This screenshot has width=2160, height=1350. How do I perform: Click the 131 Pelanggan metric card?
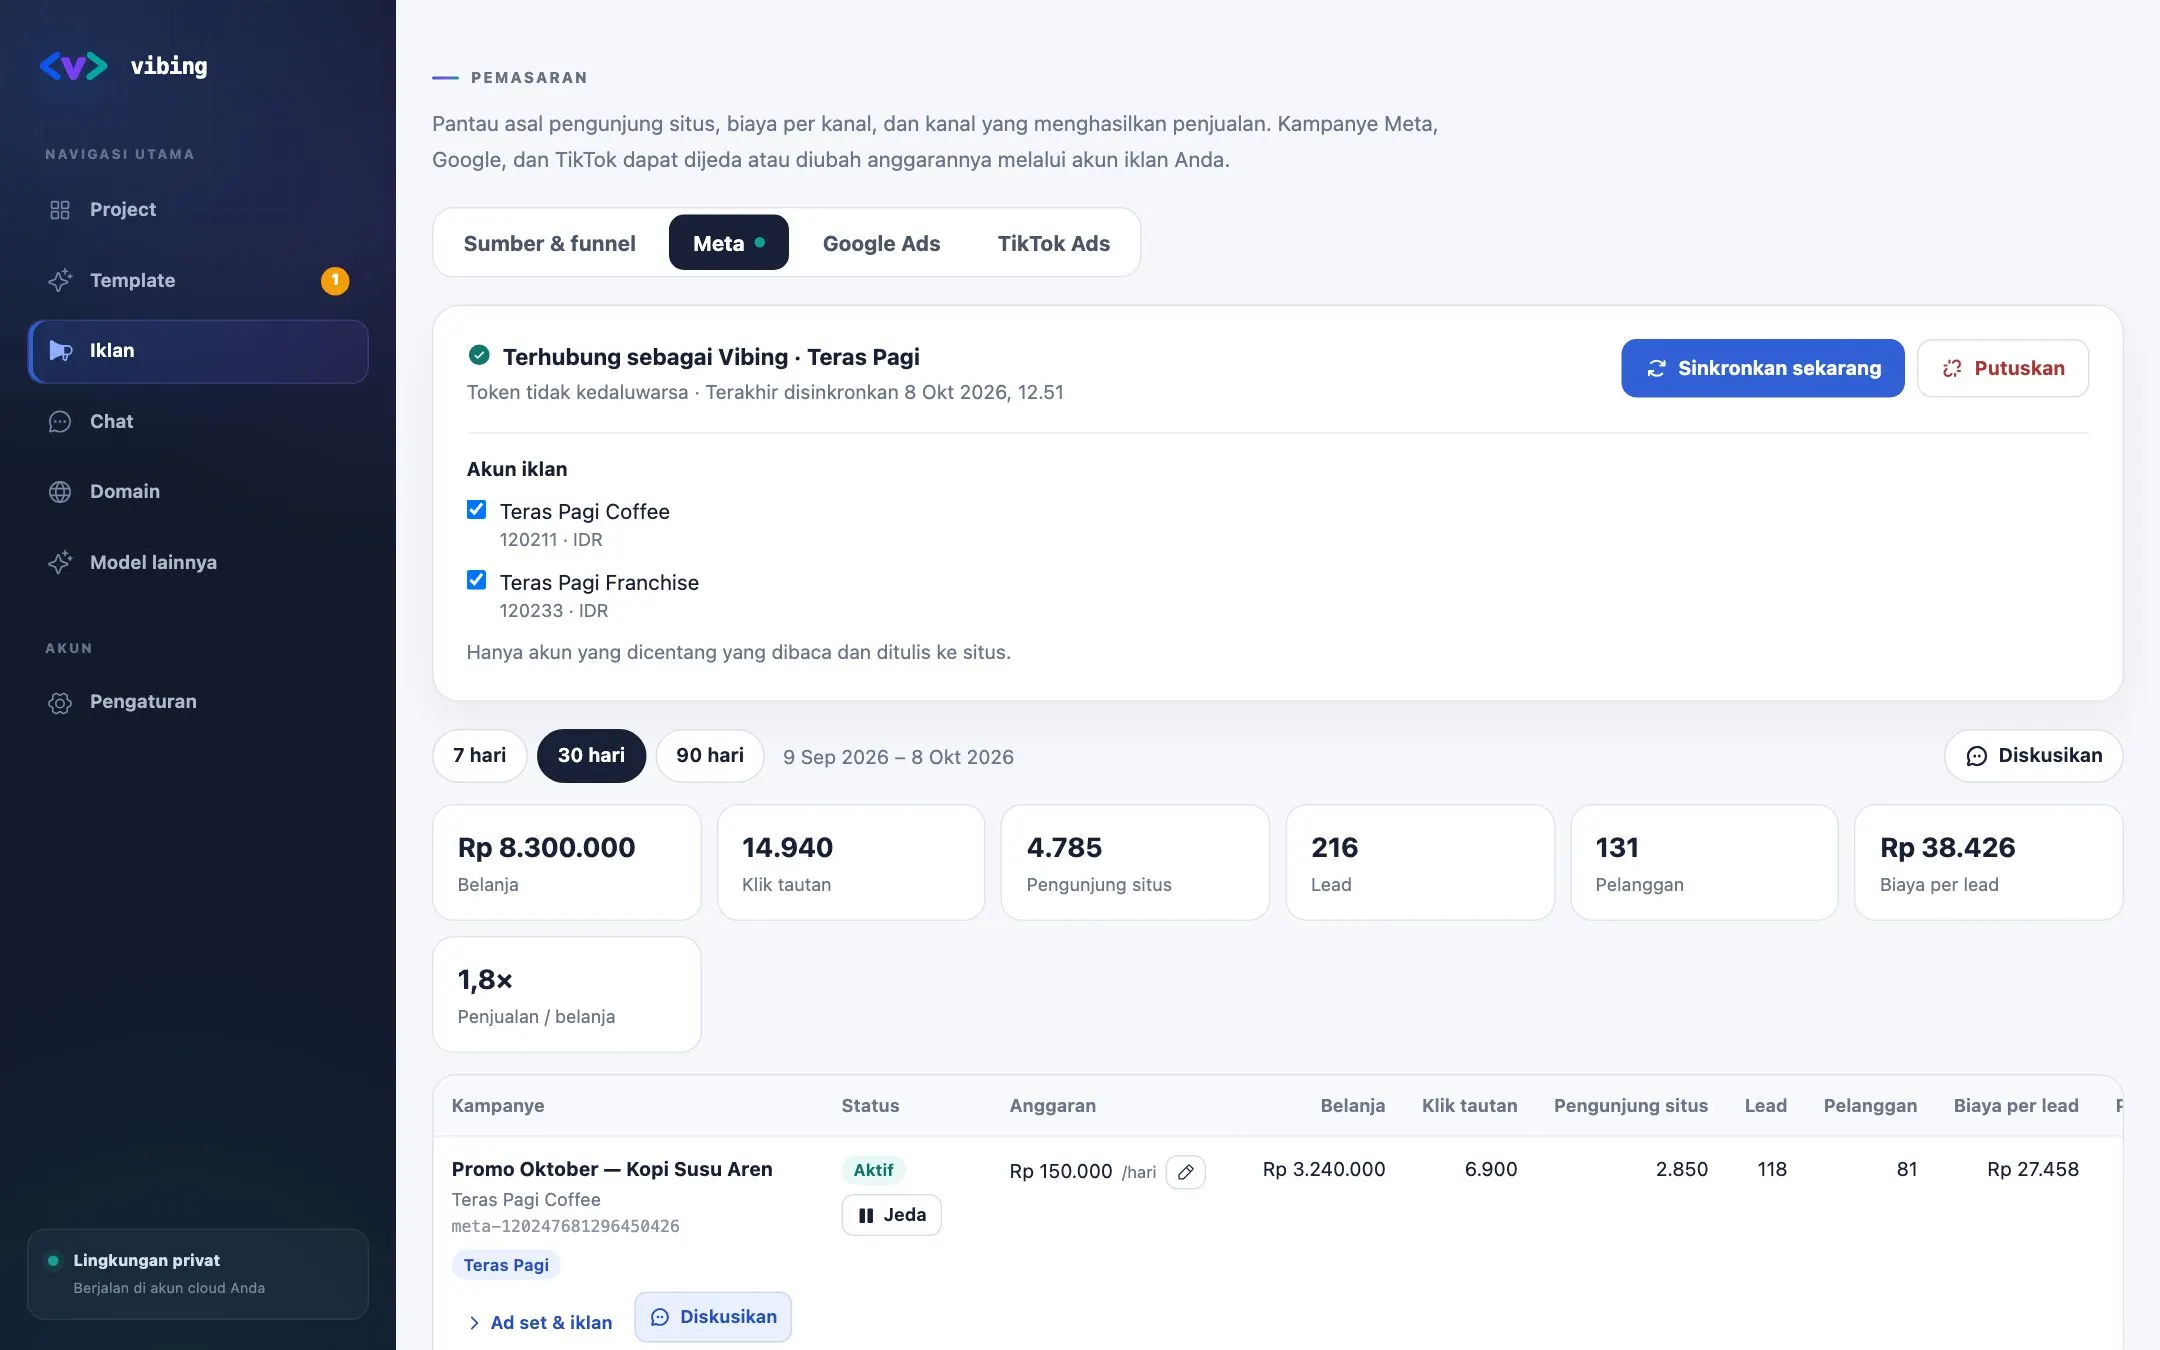coord(1704,862)
